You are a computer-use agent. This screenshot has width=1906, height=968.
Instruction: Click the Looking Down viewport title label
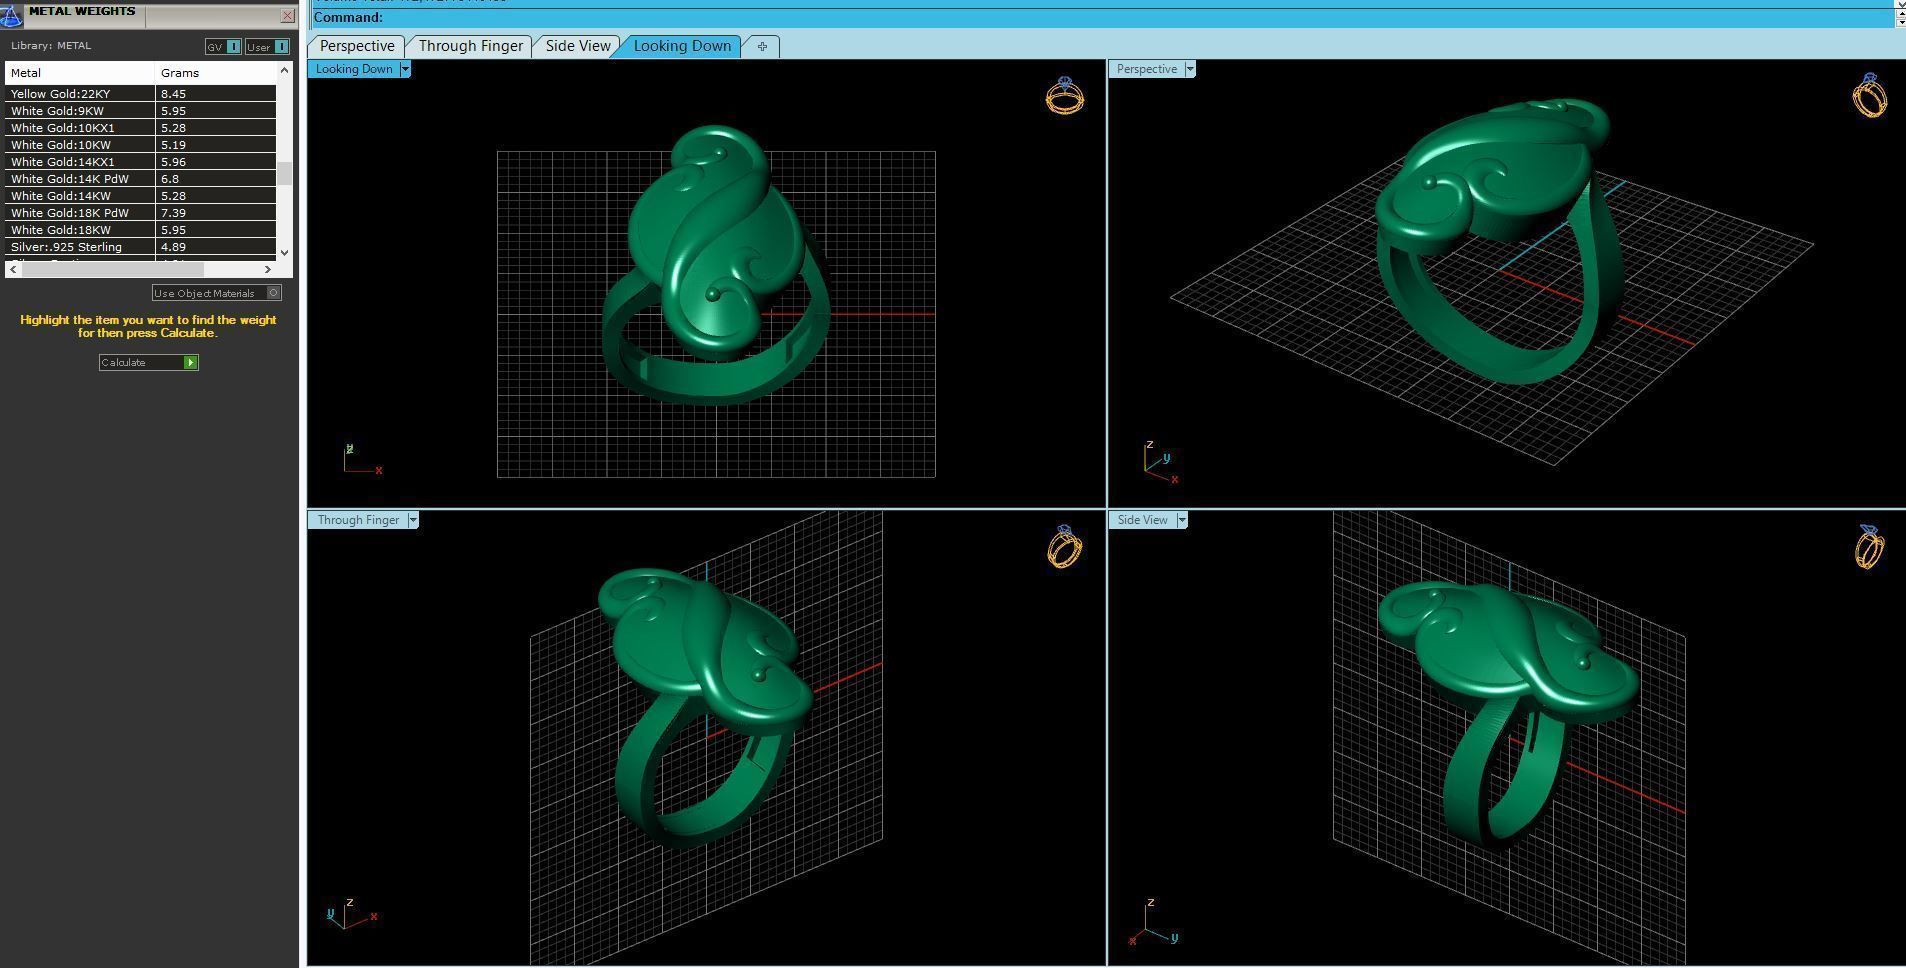354,69
